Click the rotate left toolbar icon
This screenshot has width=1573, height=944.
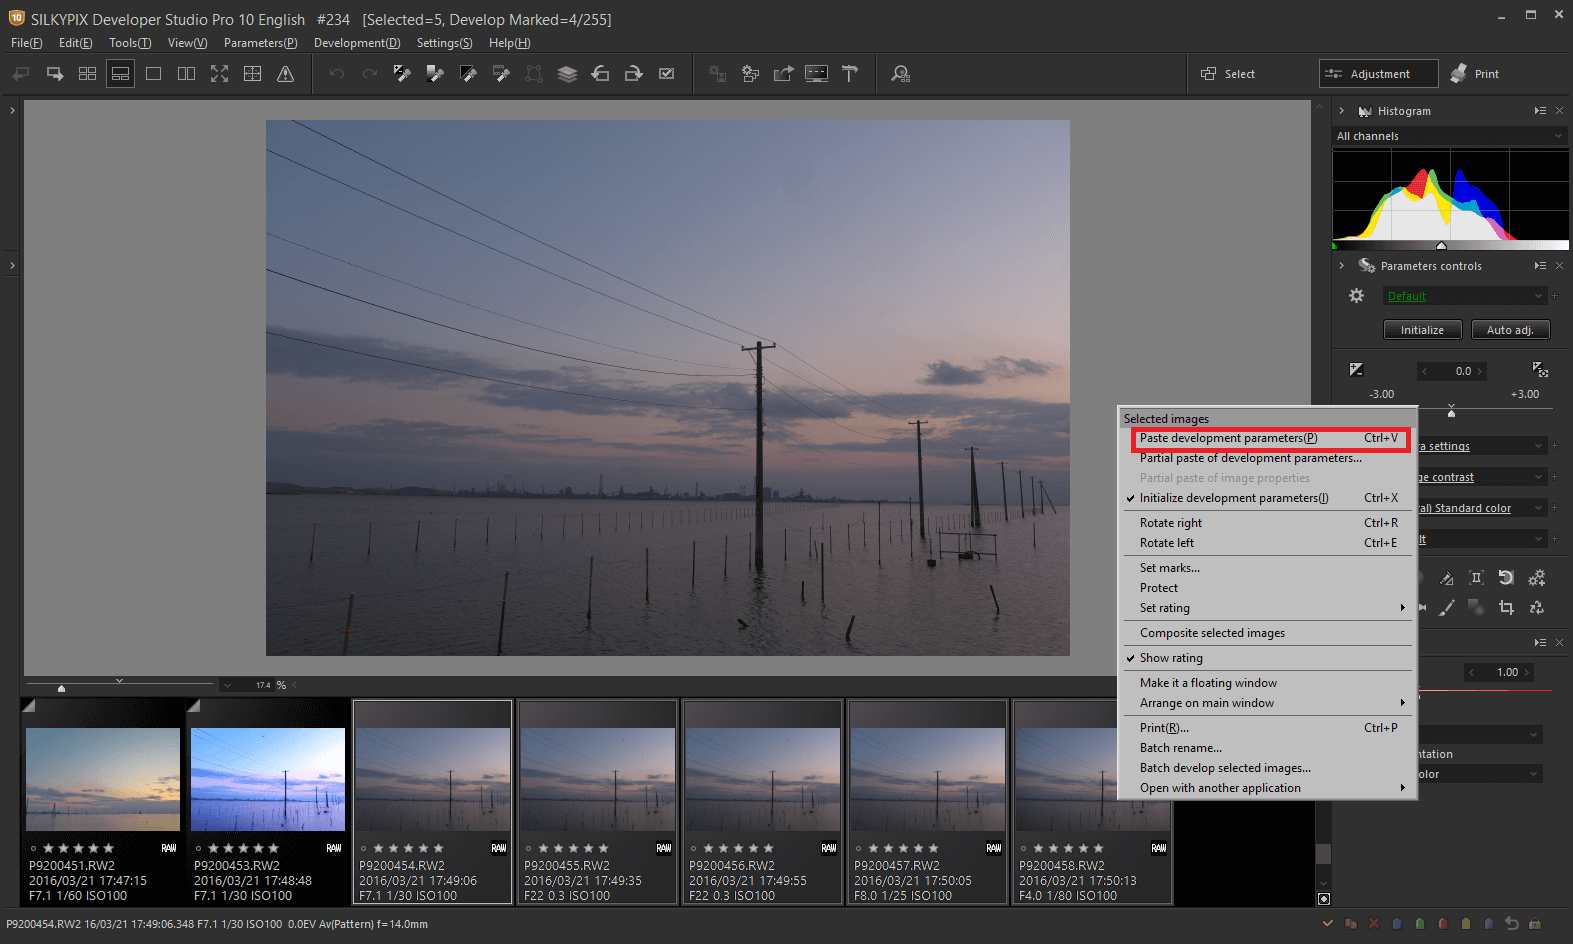600,74
